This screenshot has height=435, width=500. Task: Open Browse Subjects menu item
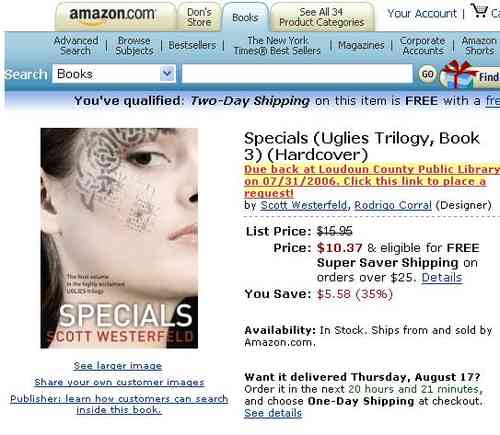pos(134,46)
